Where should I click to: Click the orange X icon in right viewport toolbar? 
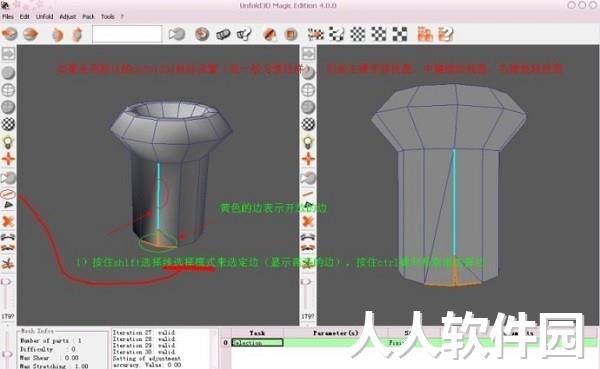308,221
